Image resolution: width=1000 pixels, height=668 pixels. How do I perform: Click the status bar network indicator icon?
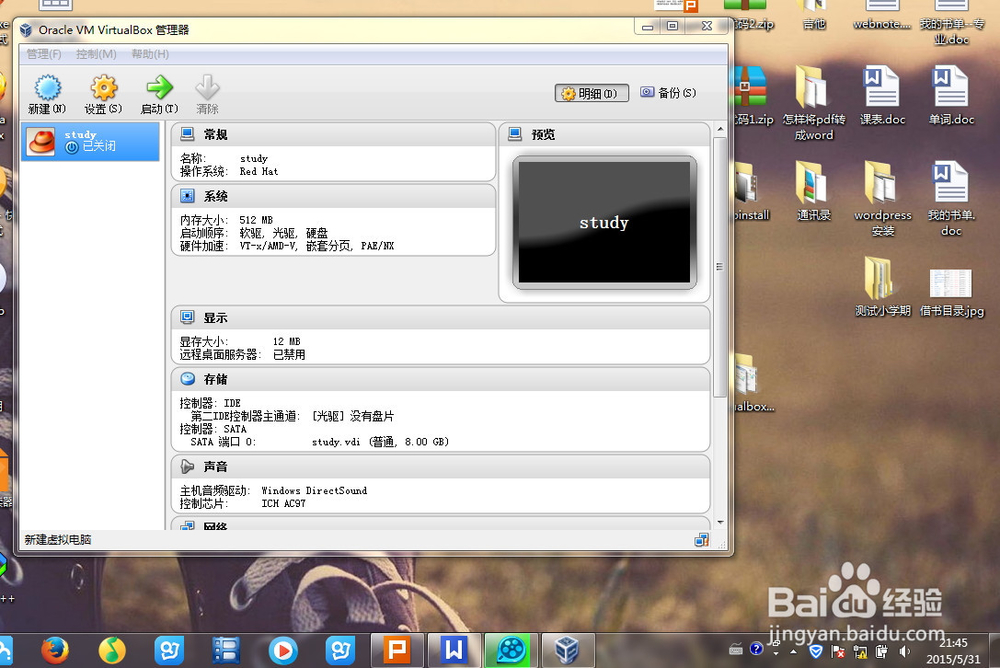pos(702,540)
